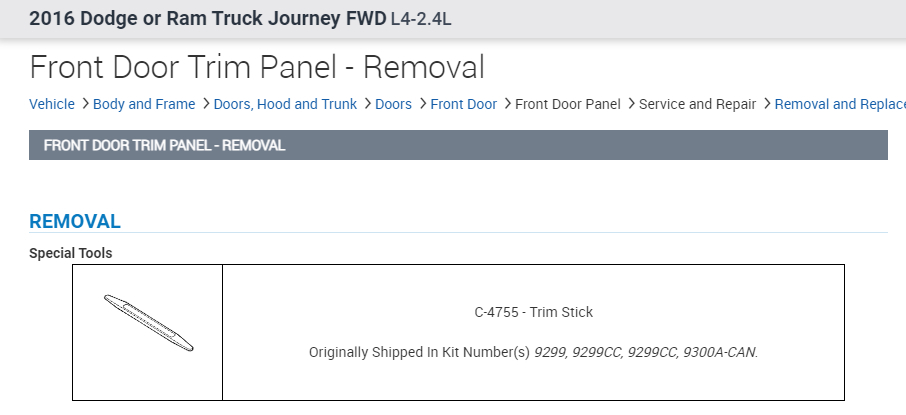Click the blue REMOVAL section heading
The image size is (906, 415).
pyautogui.click(x=75, y=221)
